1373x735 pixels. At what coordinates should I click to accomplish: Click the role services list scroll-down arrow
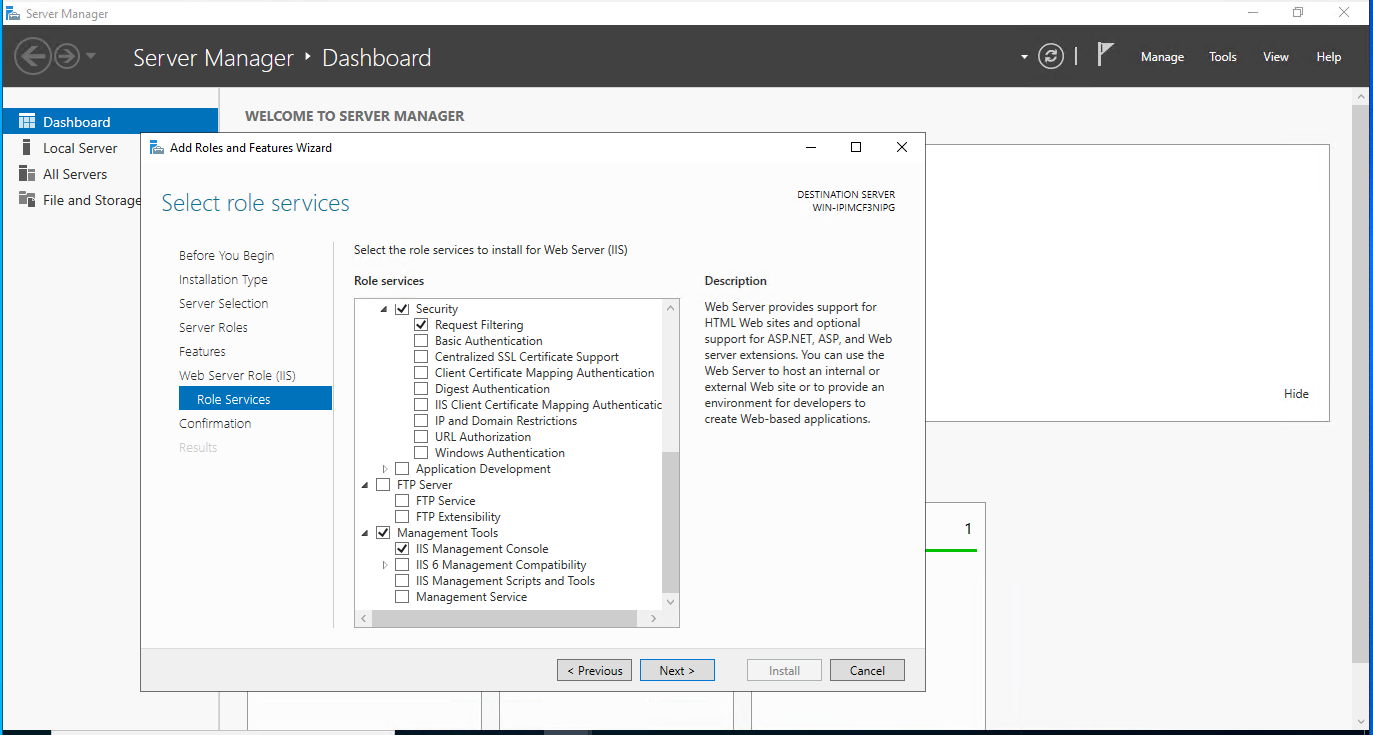(x=670, y=602)
